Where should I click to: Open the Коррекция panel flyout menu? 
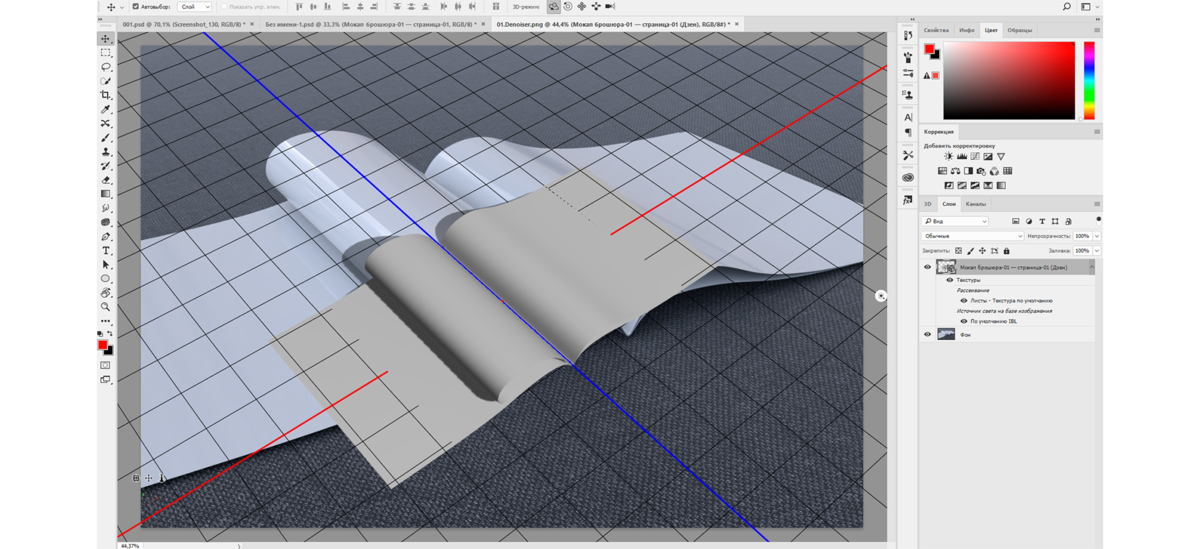(1097, 132)
